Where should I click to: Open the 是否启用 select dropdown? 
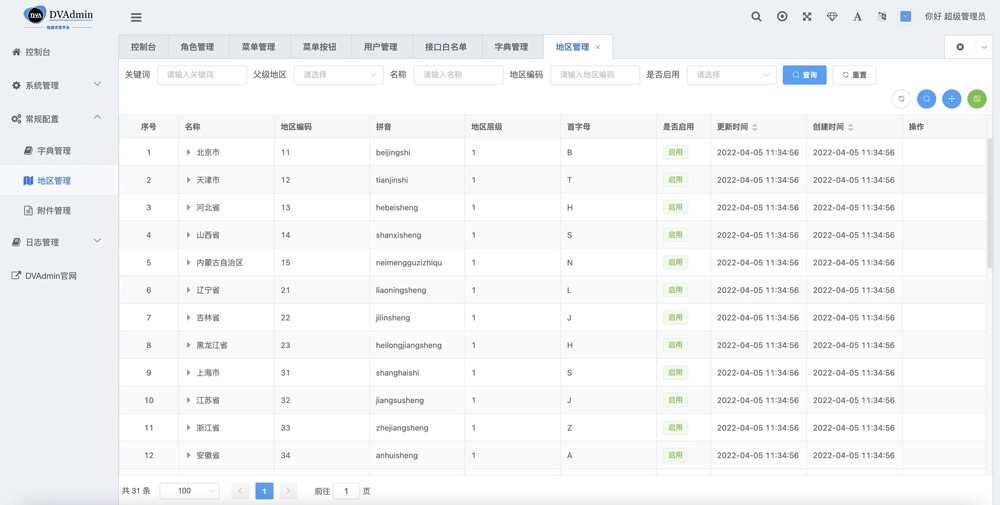point(731,75)
